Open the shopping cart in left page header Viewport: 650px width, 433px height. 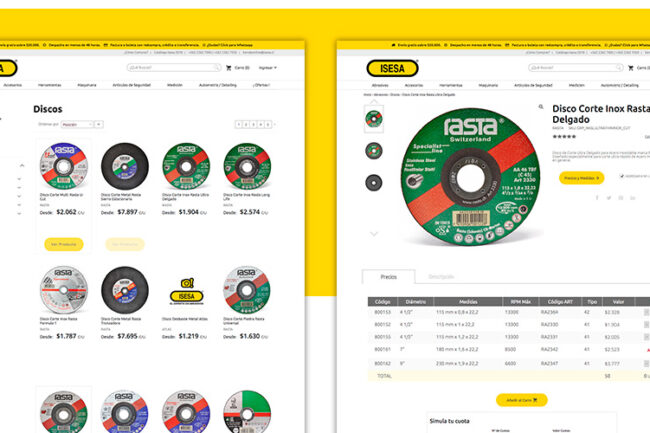click(x=240, y=68)
